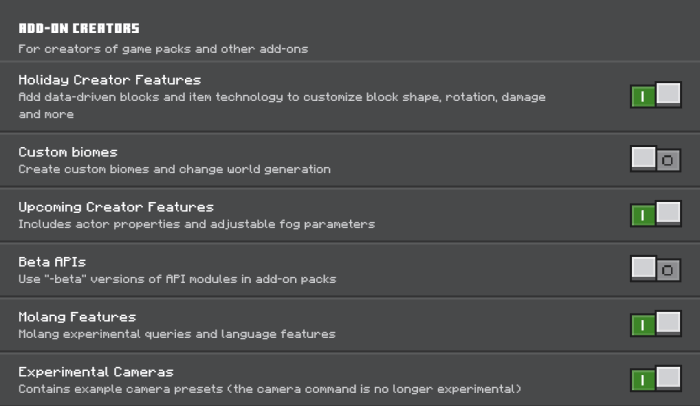Click the actor properties and fog description
This screenshot has height=406, width=700.
click(196, 224)
